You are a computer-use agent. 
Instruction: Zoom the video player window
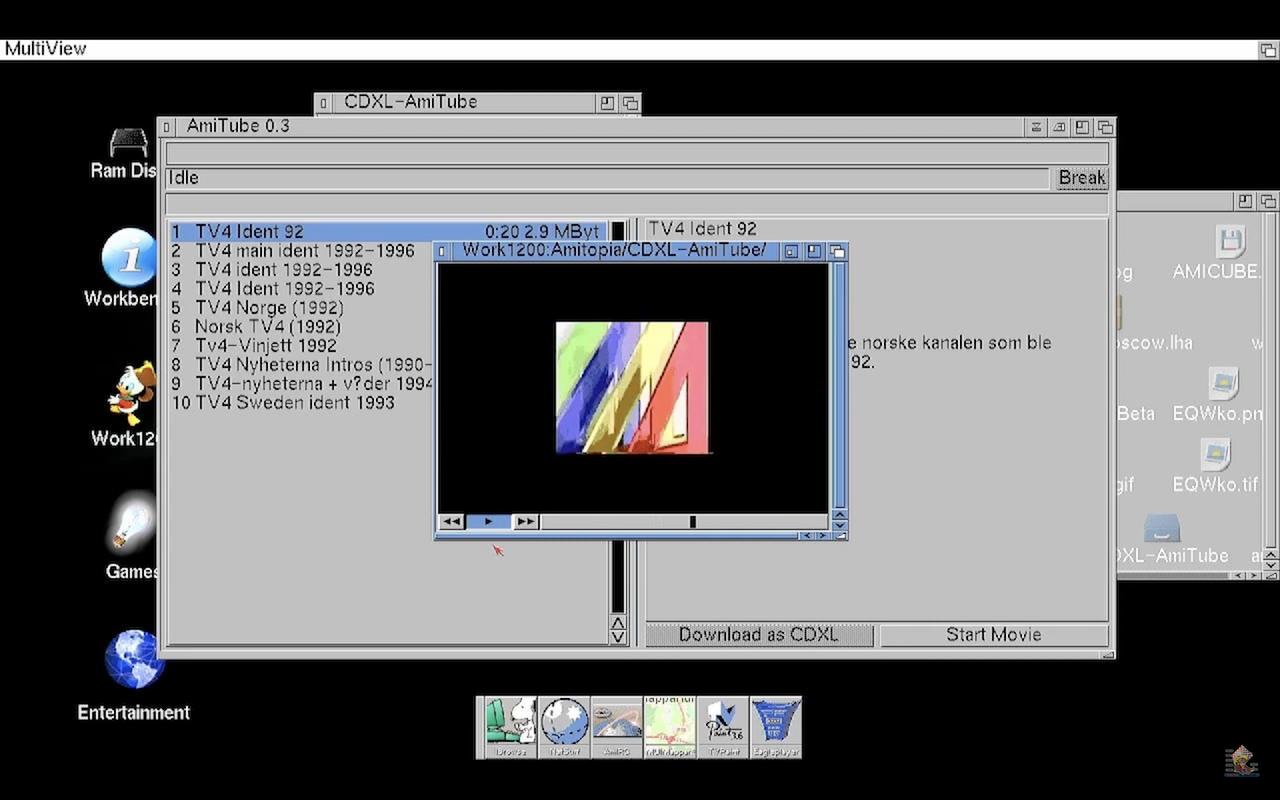(x=815, y=251)
